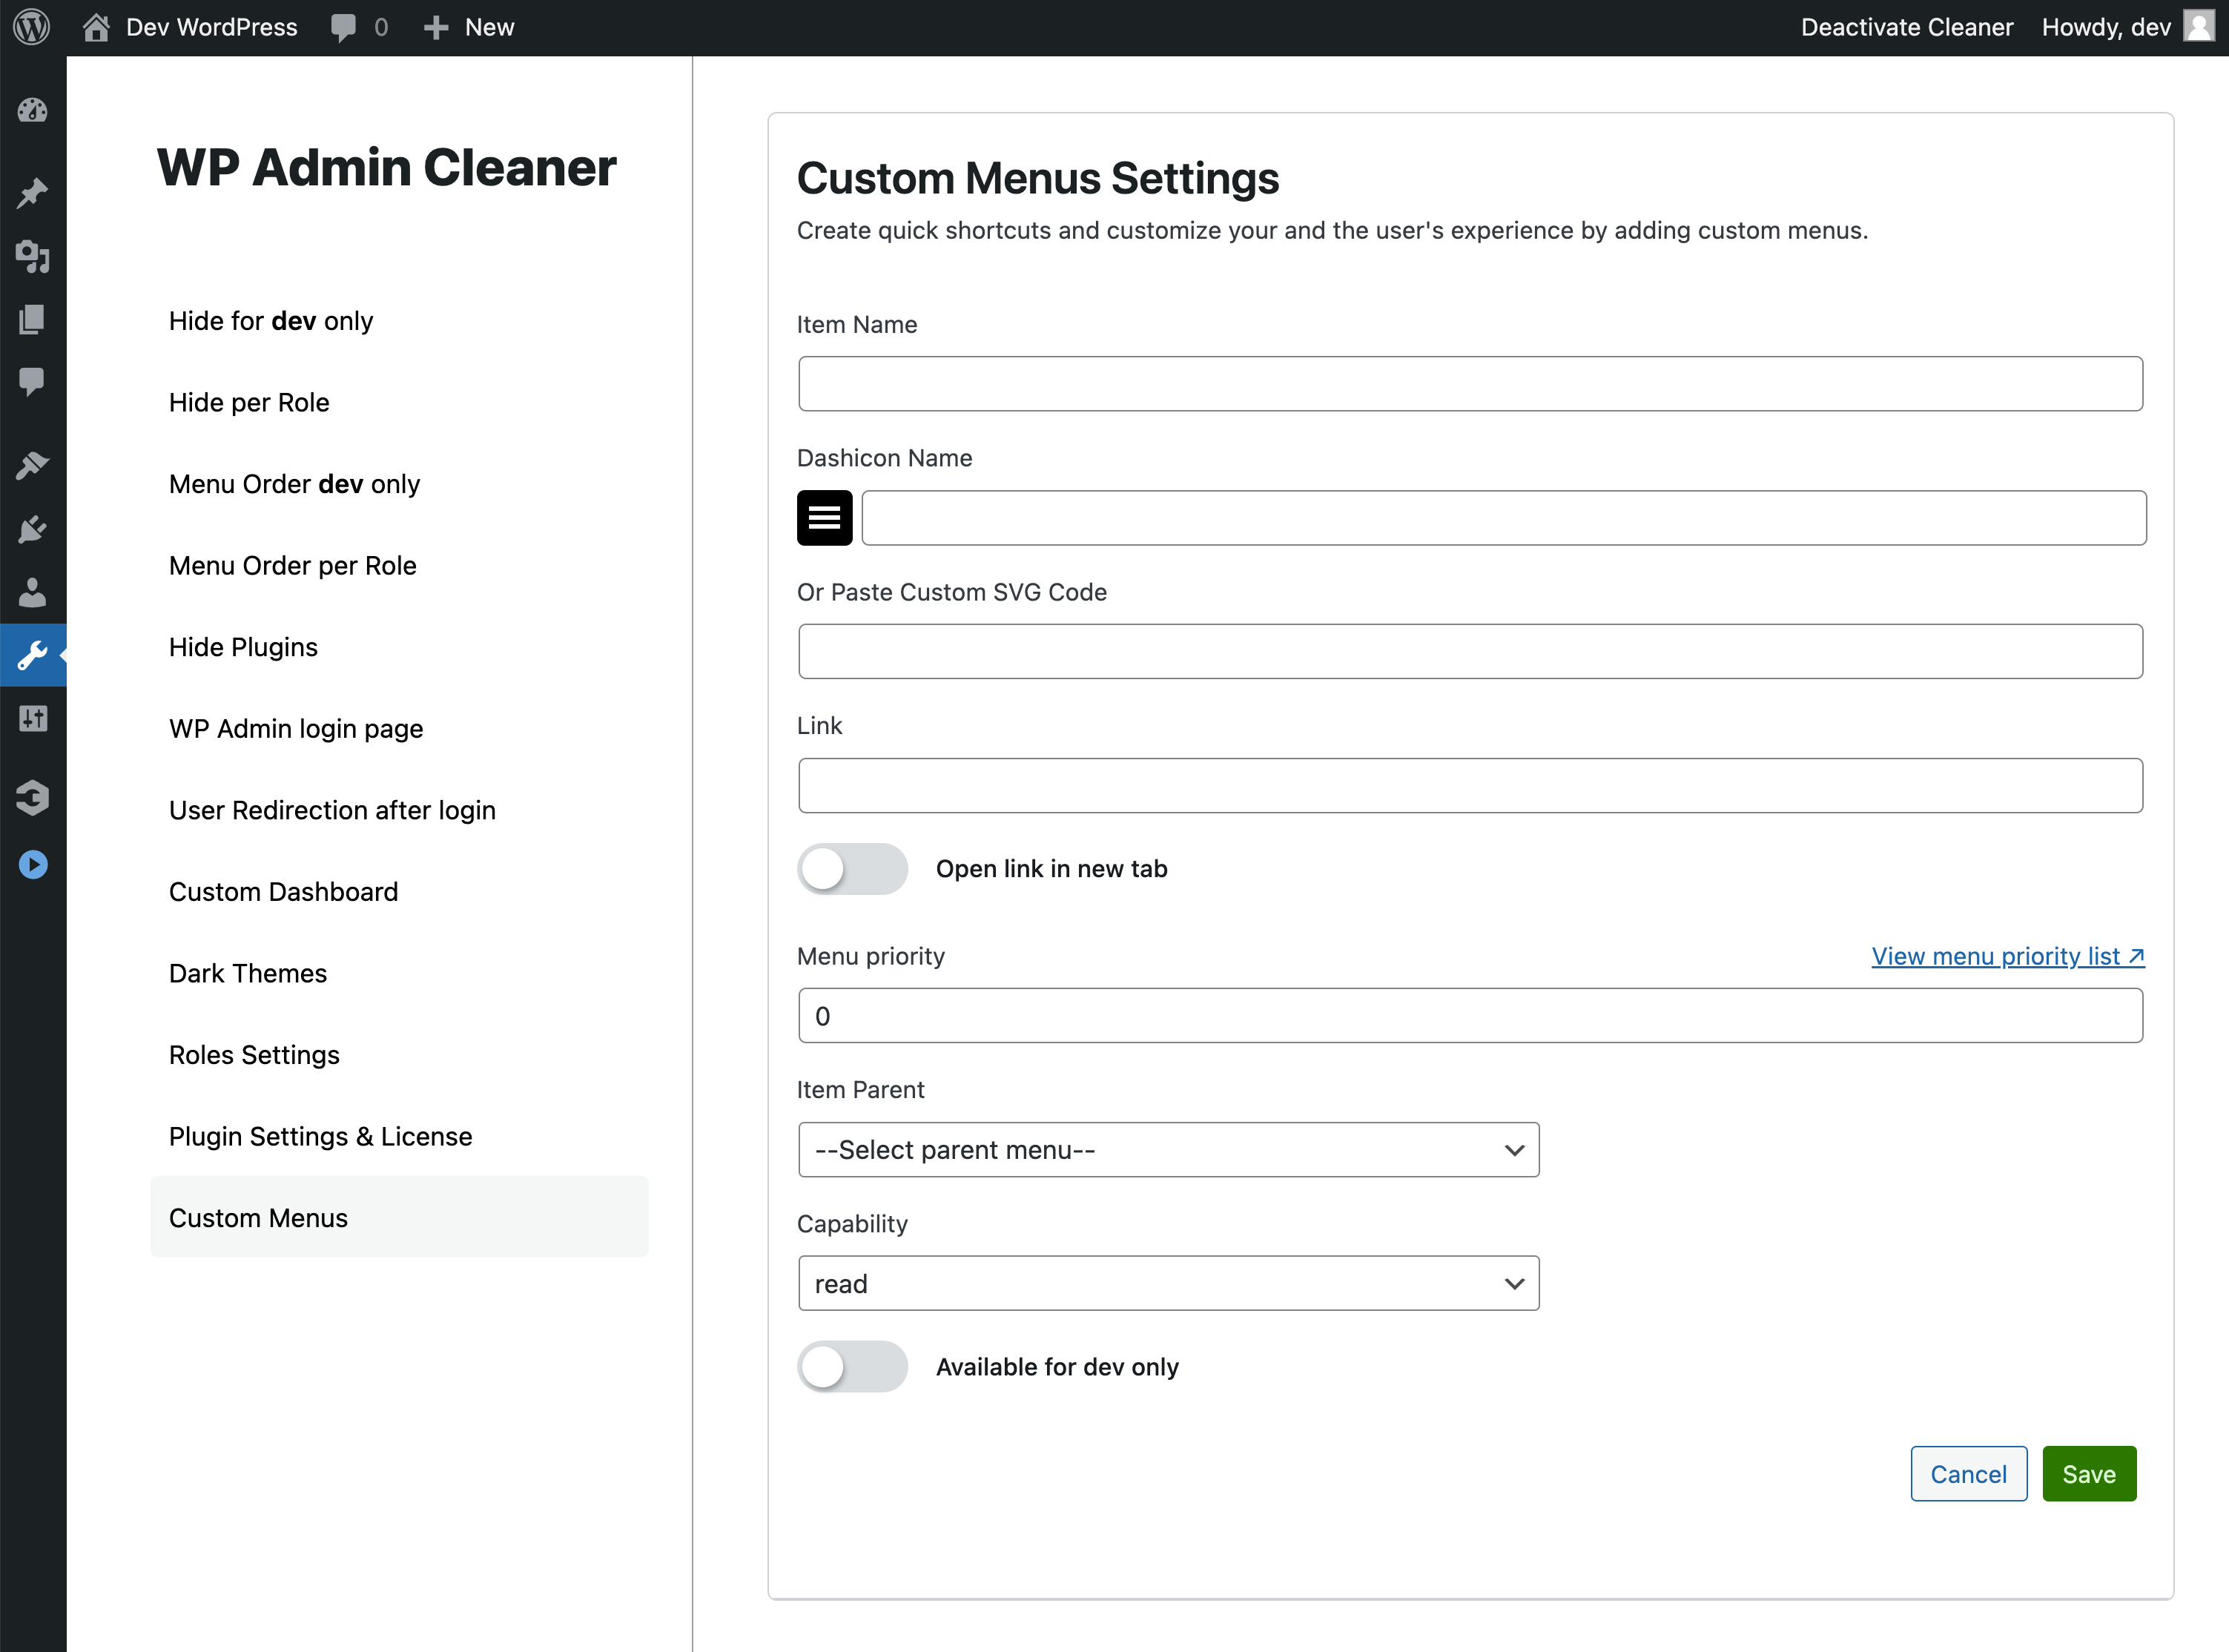Click Deactivate Cleaner in admin bar
The image size is (2229, 1652).
[1907, 27]
